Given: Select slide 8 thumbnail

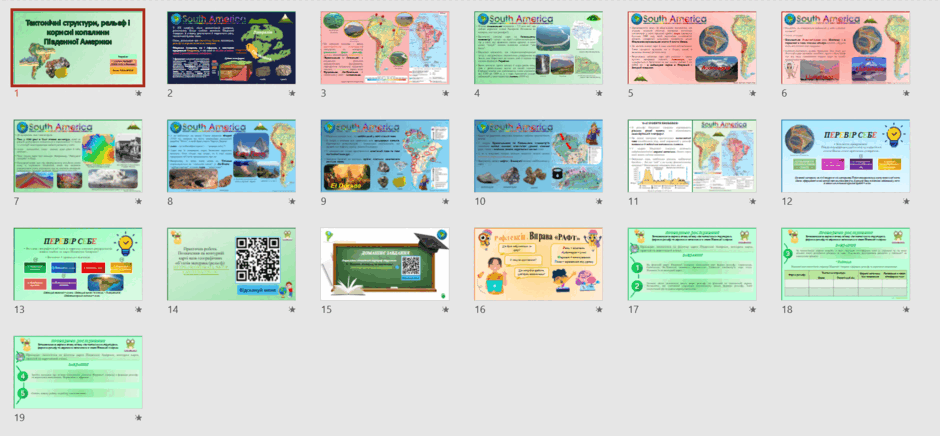Looking at the screenshot, I should click(x=231, y=156).
